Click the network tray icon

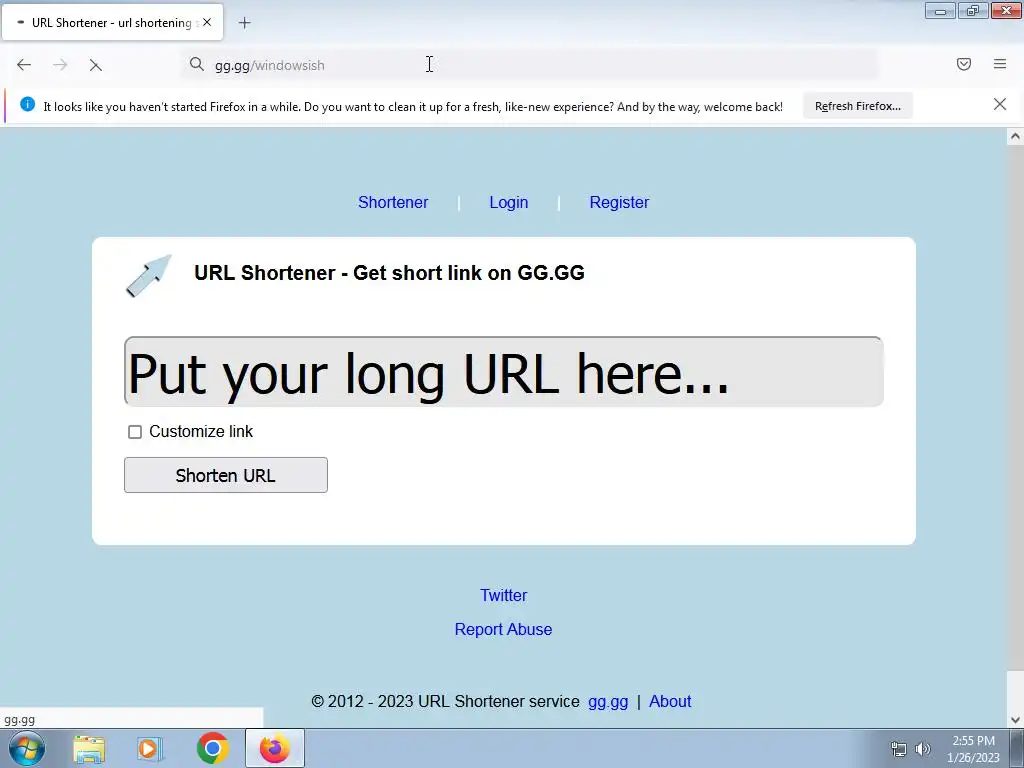tap(899, 749)
